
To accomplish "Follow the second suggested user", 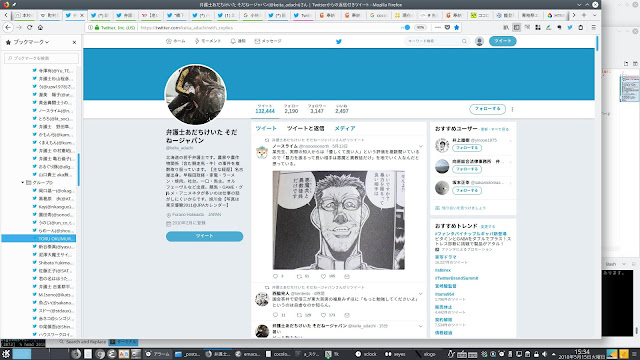I will [x=467, y=169].
